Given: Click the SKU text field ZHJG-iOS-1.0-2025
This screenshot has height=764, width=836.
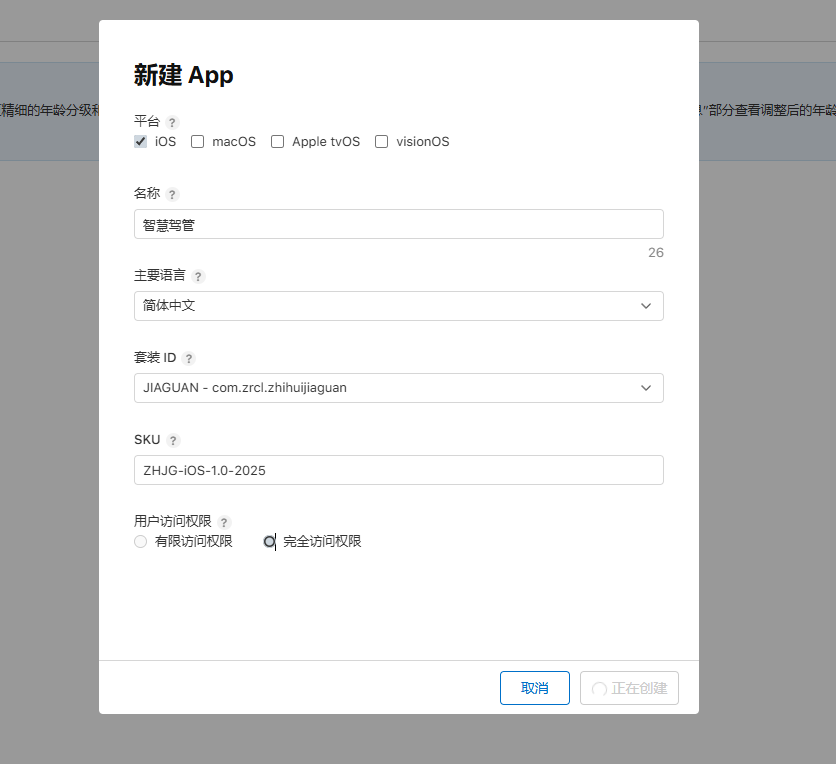Looking at the screenshot, I should point(399,470).
